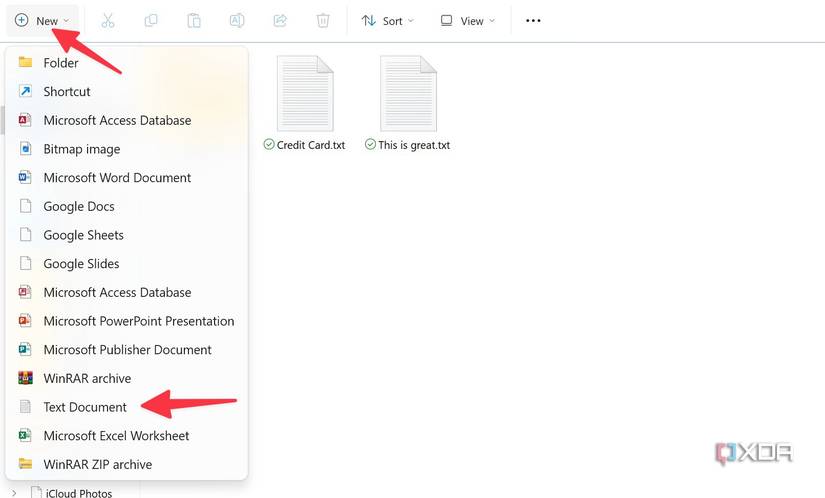Click the Cut scissors icon
Viewport: 825px width, 498px height.
(x=108, y=21)
